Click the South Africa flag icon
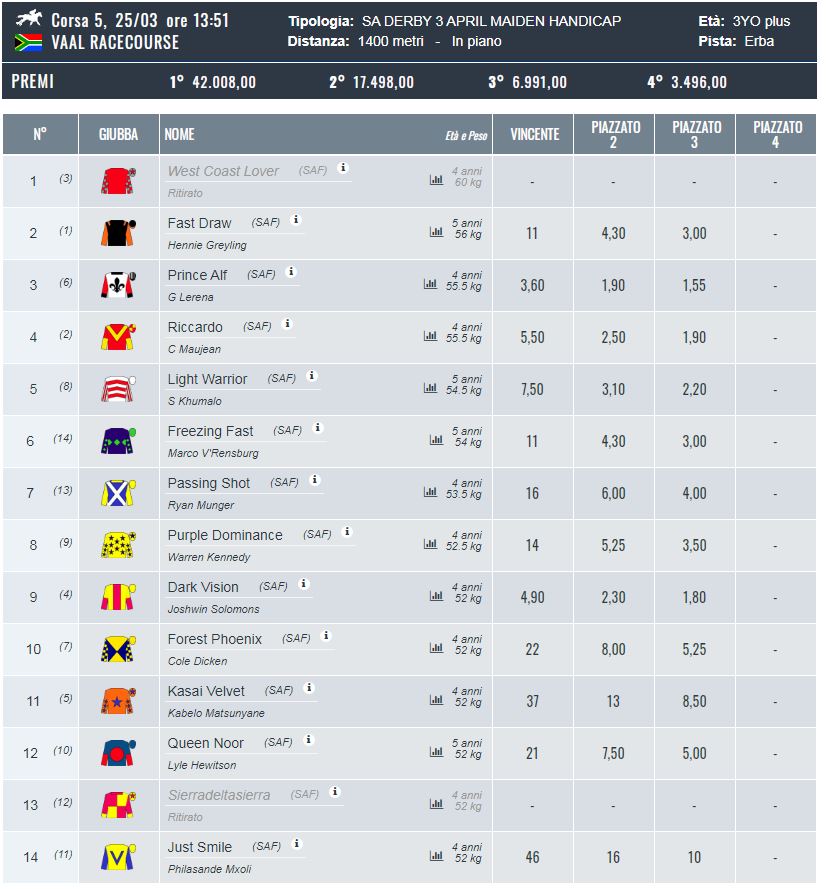The height and width of the screenshot is (889, 826). point(28,43)
